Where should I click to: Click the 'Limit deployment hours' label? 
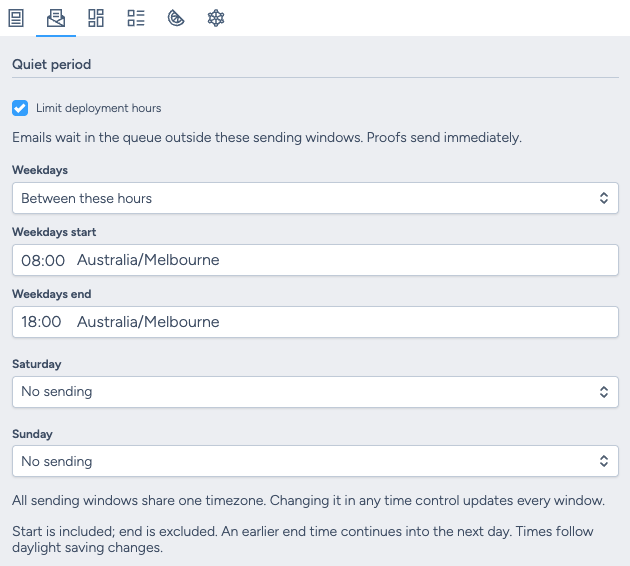(x=98, y=108)
